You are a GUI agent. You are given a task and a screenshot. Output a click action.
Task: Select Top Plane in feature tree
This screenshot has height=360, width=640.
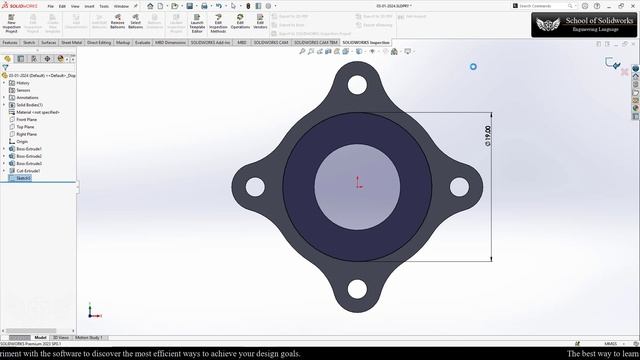(25, 127)
